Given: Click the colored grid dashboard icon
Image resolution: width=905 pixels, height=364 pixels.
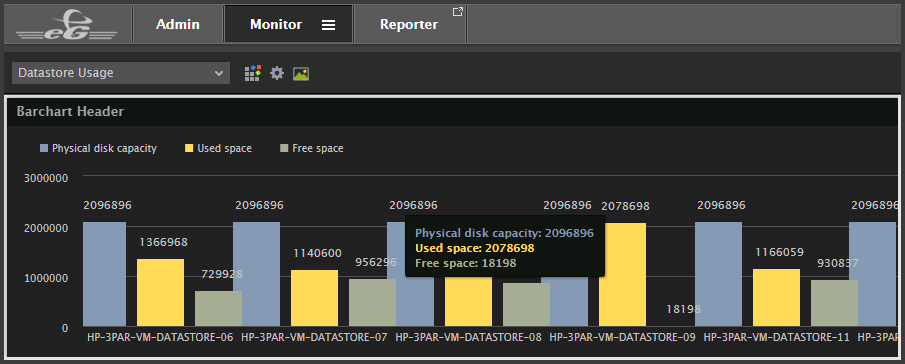Looking at the screenshot, I should pyautogui.click(x=252, y=73).
